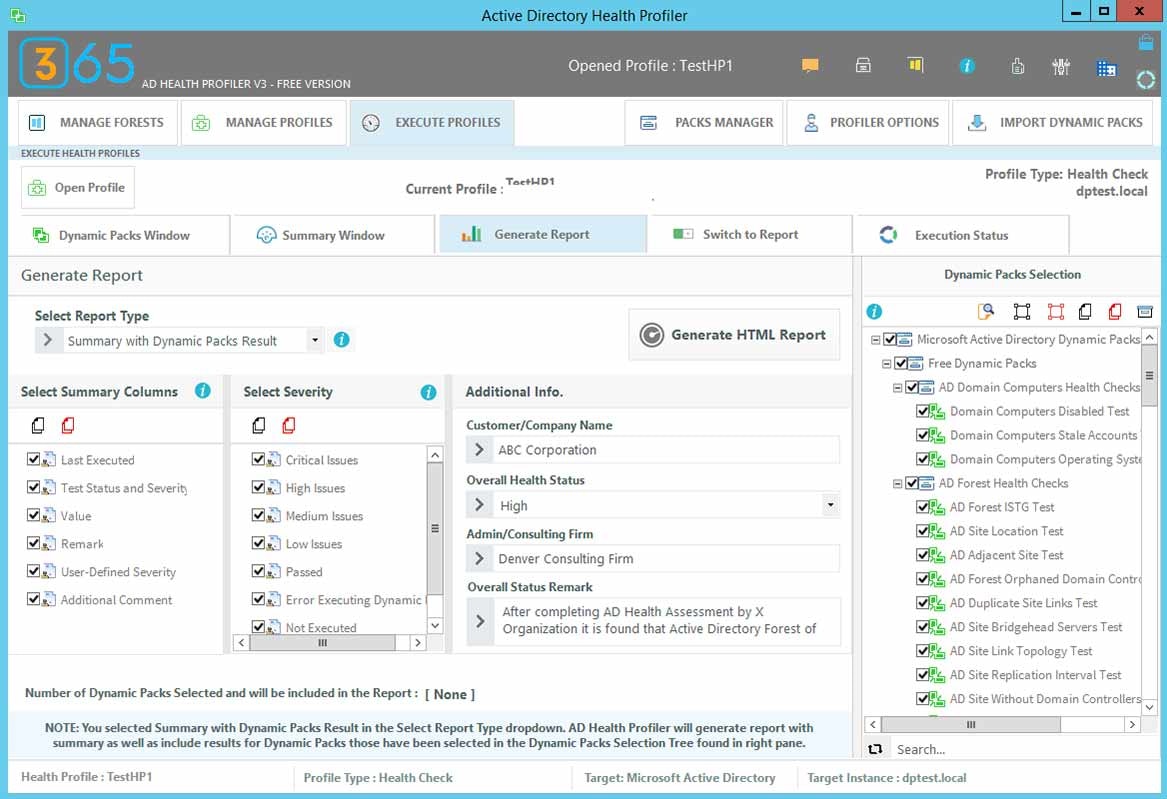Click down arrow of packs tree scrollbar
Screen dimensions: 1167x799
coord(1149,707)
